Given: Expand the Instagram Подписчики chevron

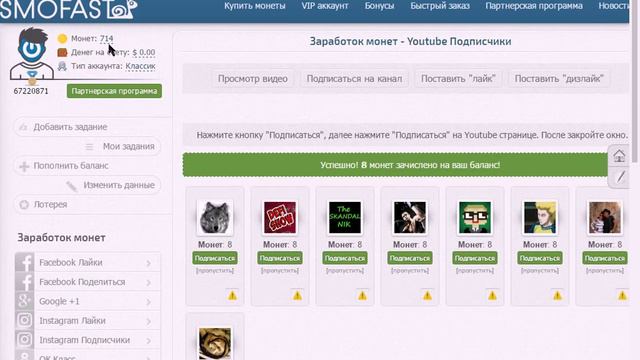Looking at the screenshot, I should point(149,340).
